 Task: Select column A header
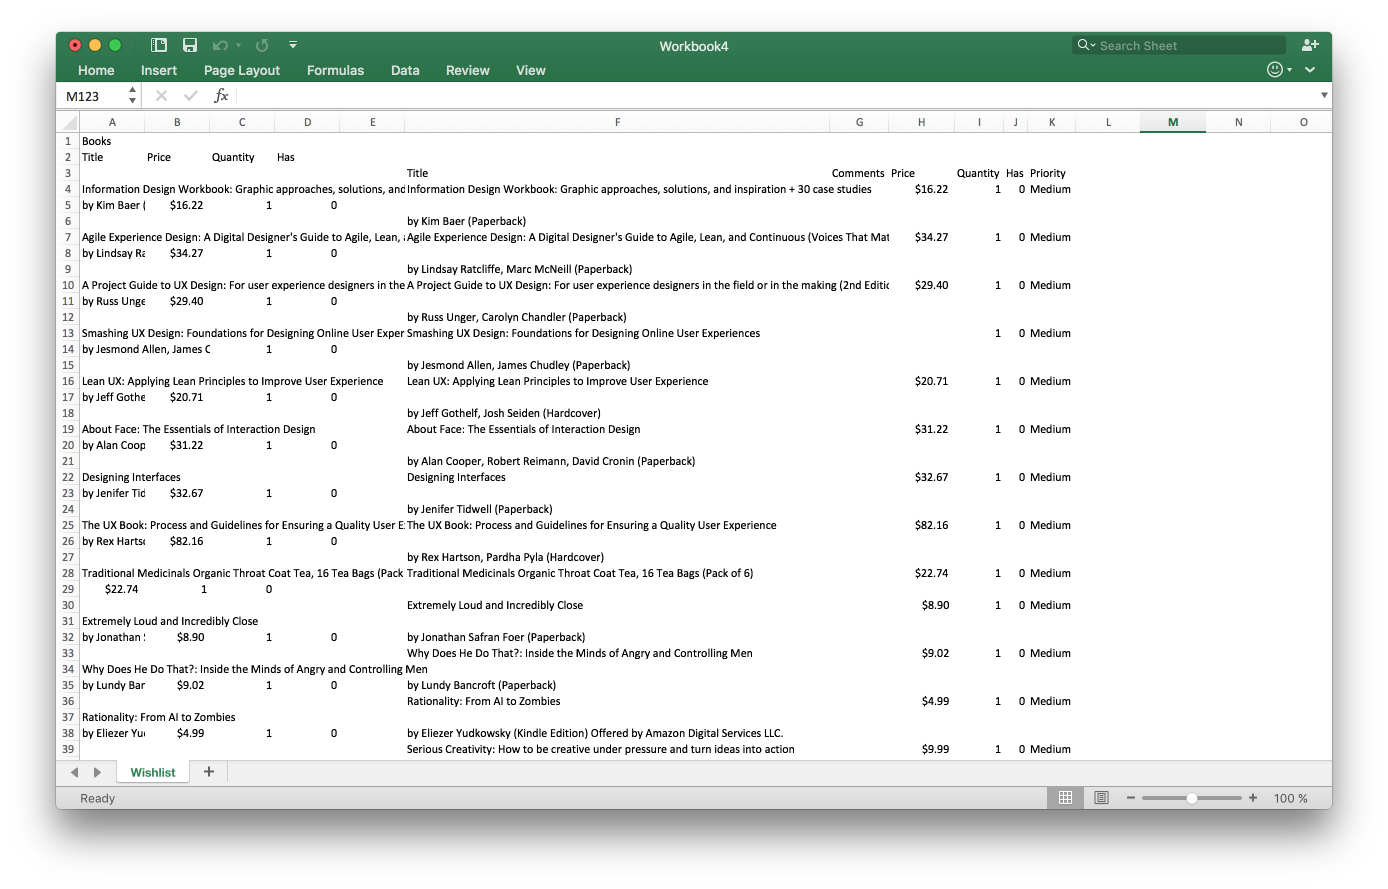coord(112,122)
